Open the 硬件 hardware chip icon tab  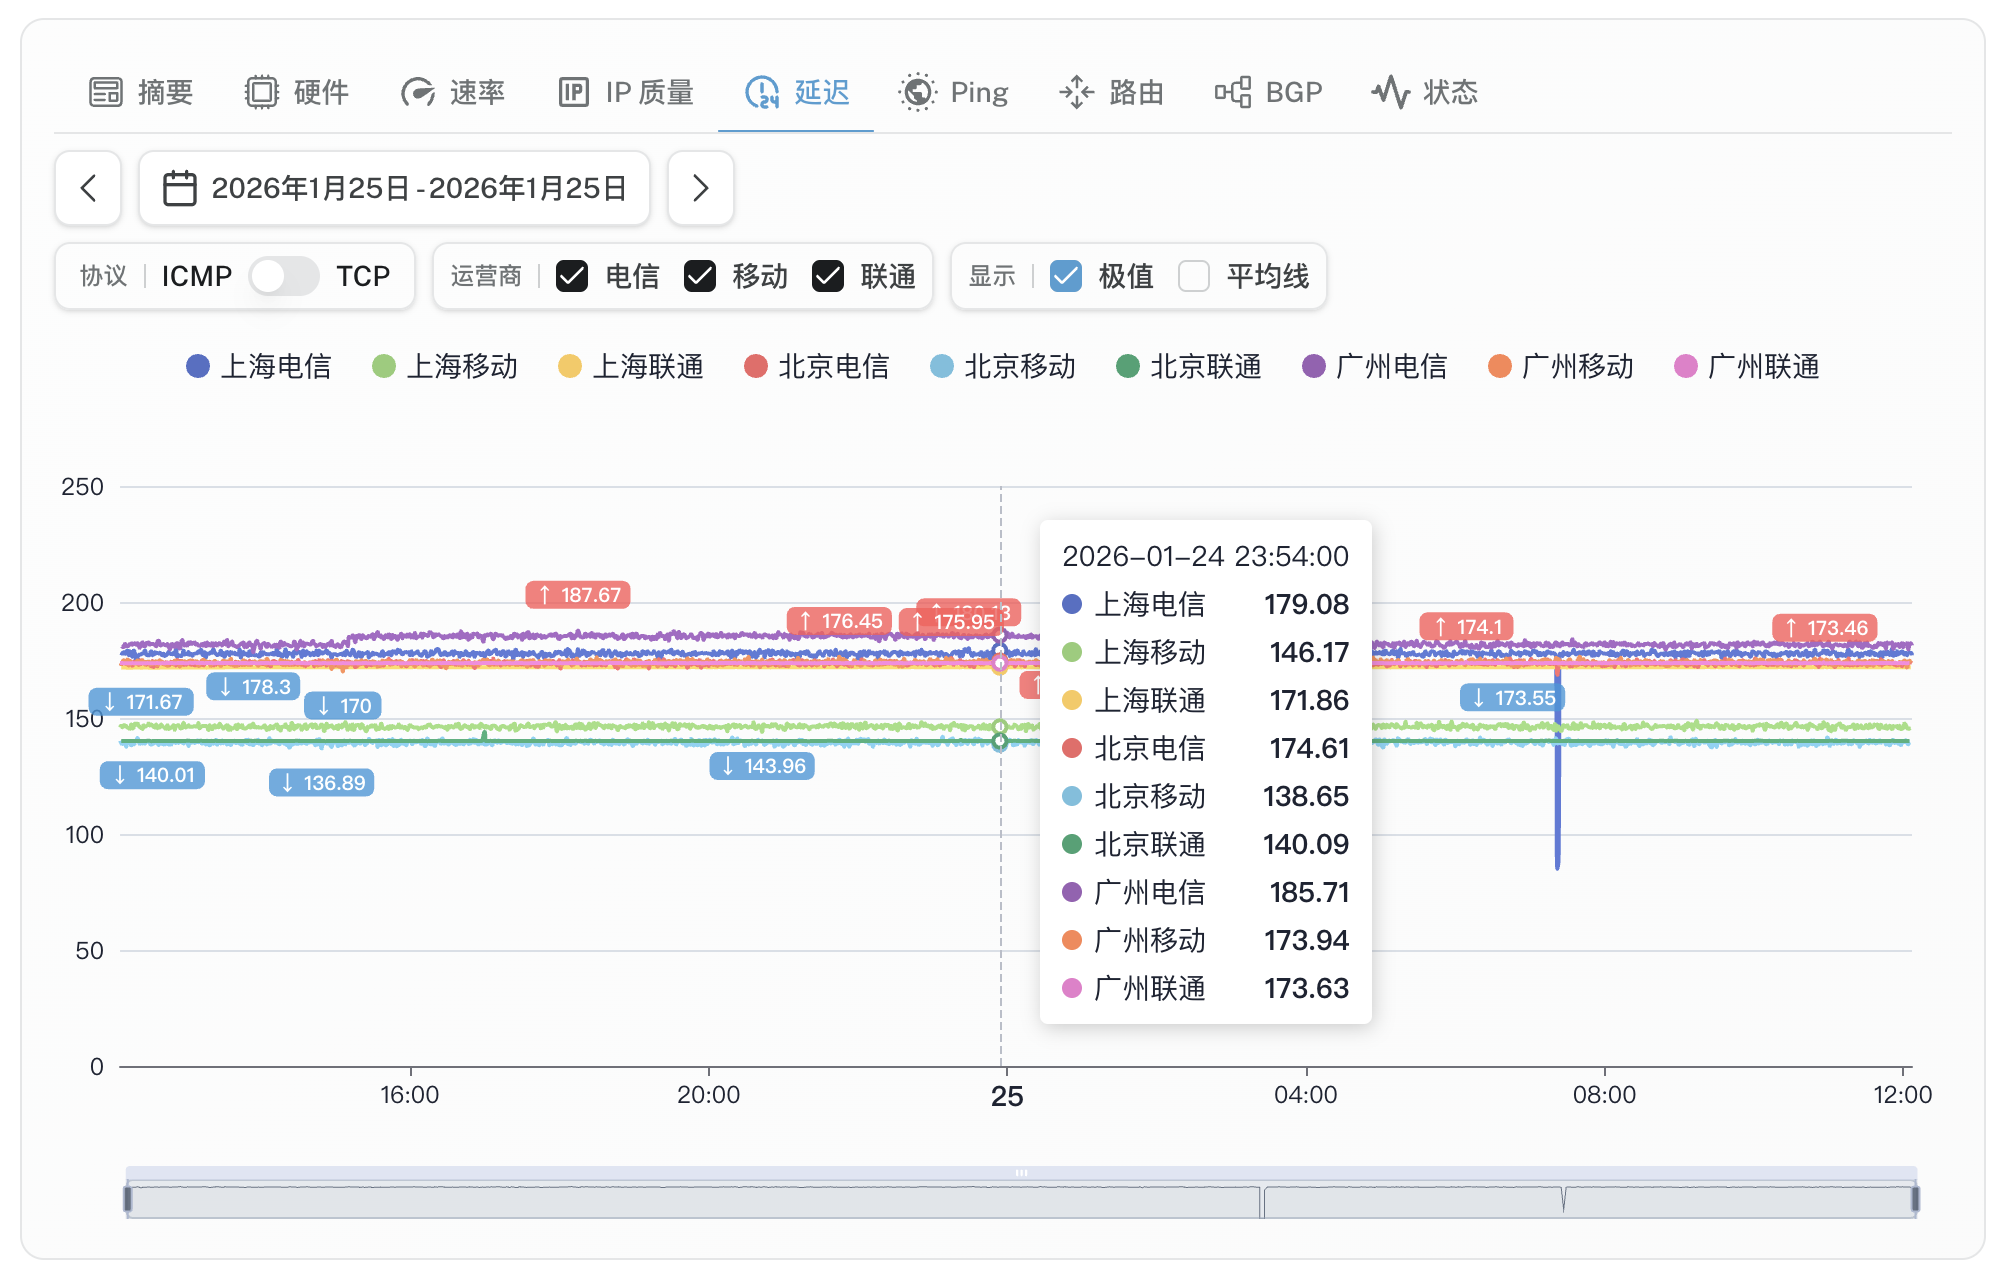(x=262, y=92)
